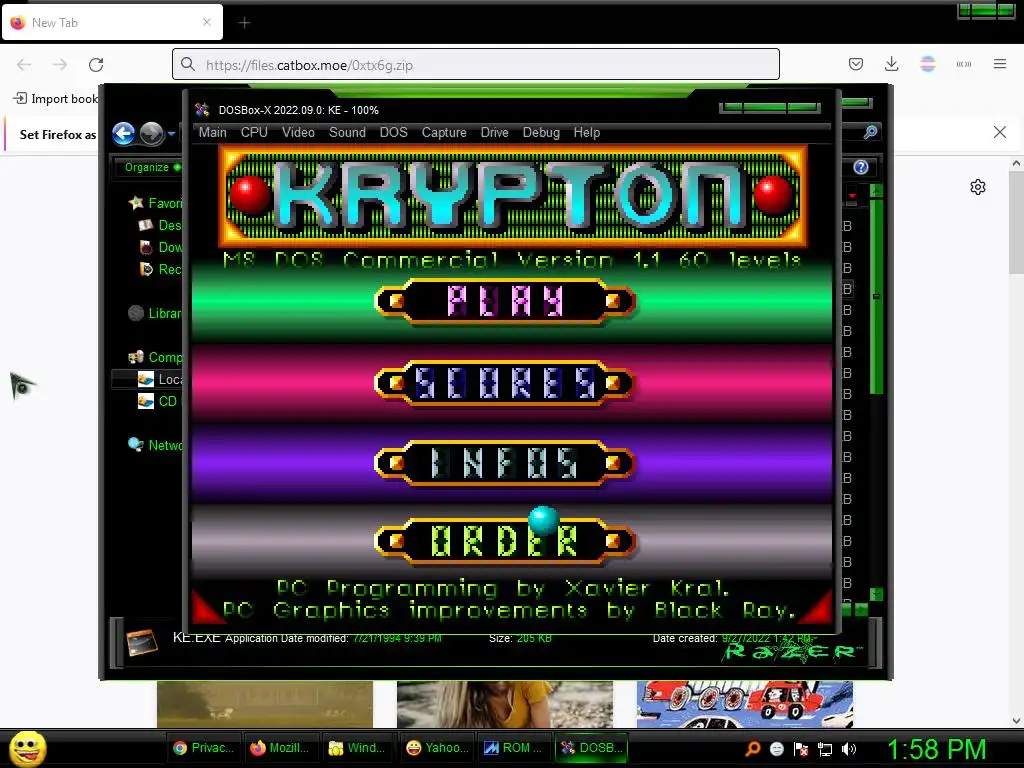Switch to Windows Explorer taskbar button
Screen dimensions: 1024x768
pyautogui.click(x=358, y=748)
